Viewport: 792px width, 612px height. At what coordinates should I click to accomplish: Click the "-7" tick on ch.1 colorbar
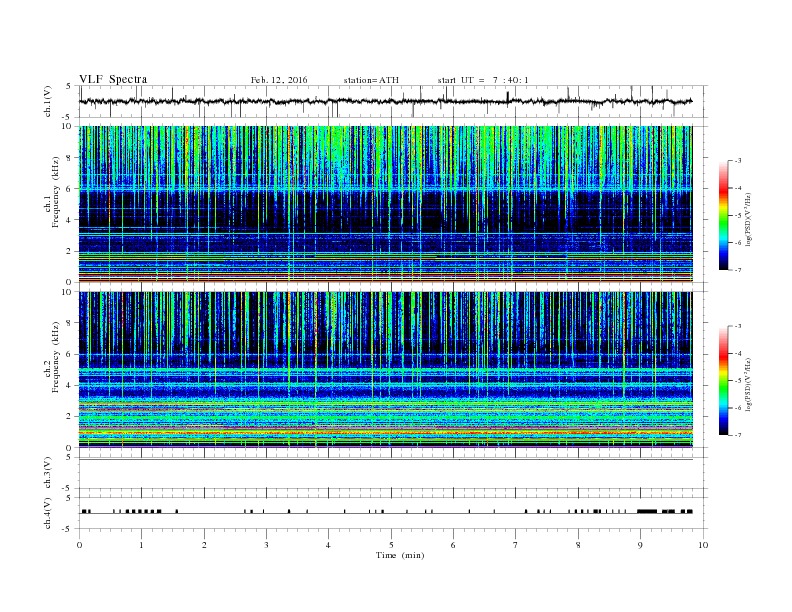738,270
